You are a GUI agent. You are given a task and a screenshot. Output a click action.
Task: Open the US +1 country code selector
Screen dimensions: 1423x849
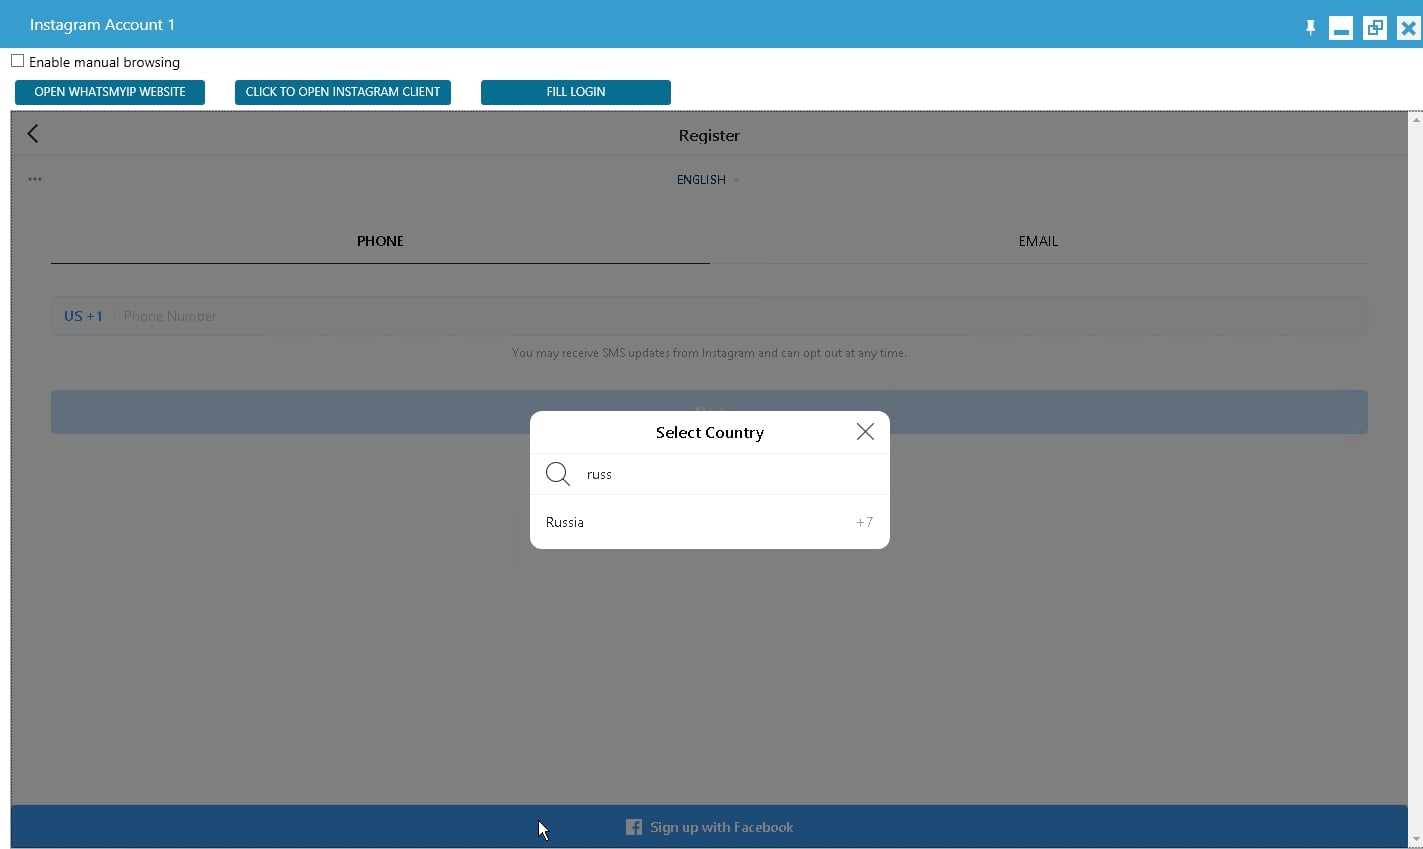pyautogui.click(x=83, y=316)
